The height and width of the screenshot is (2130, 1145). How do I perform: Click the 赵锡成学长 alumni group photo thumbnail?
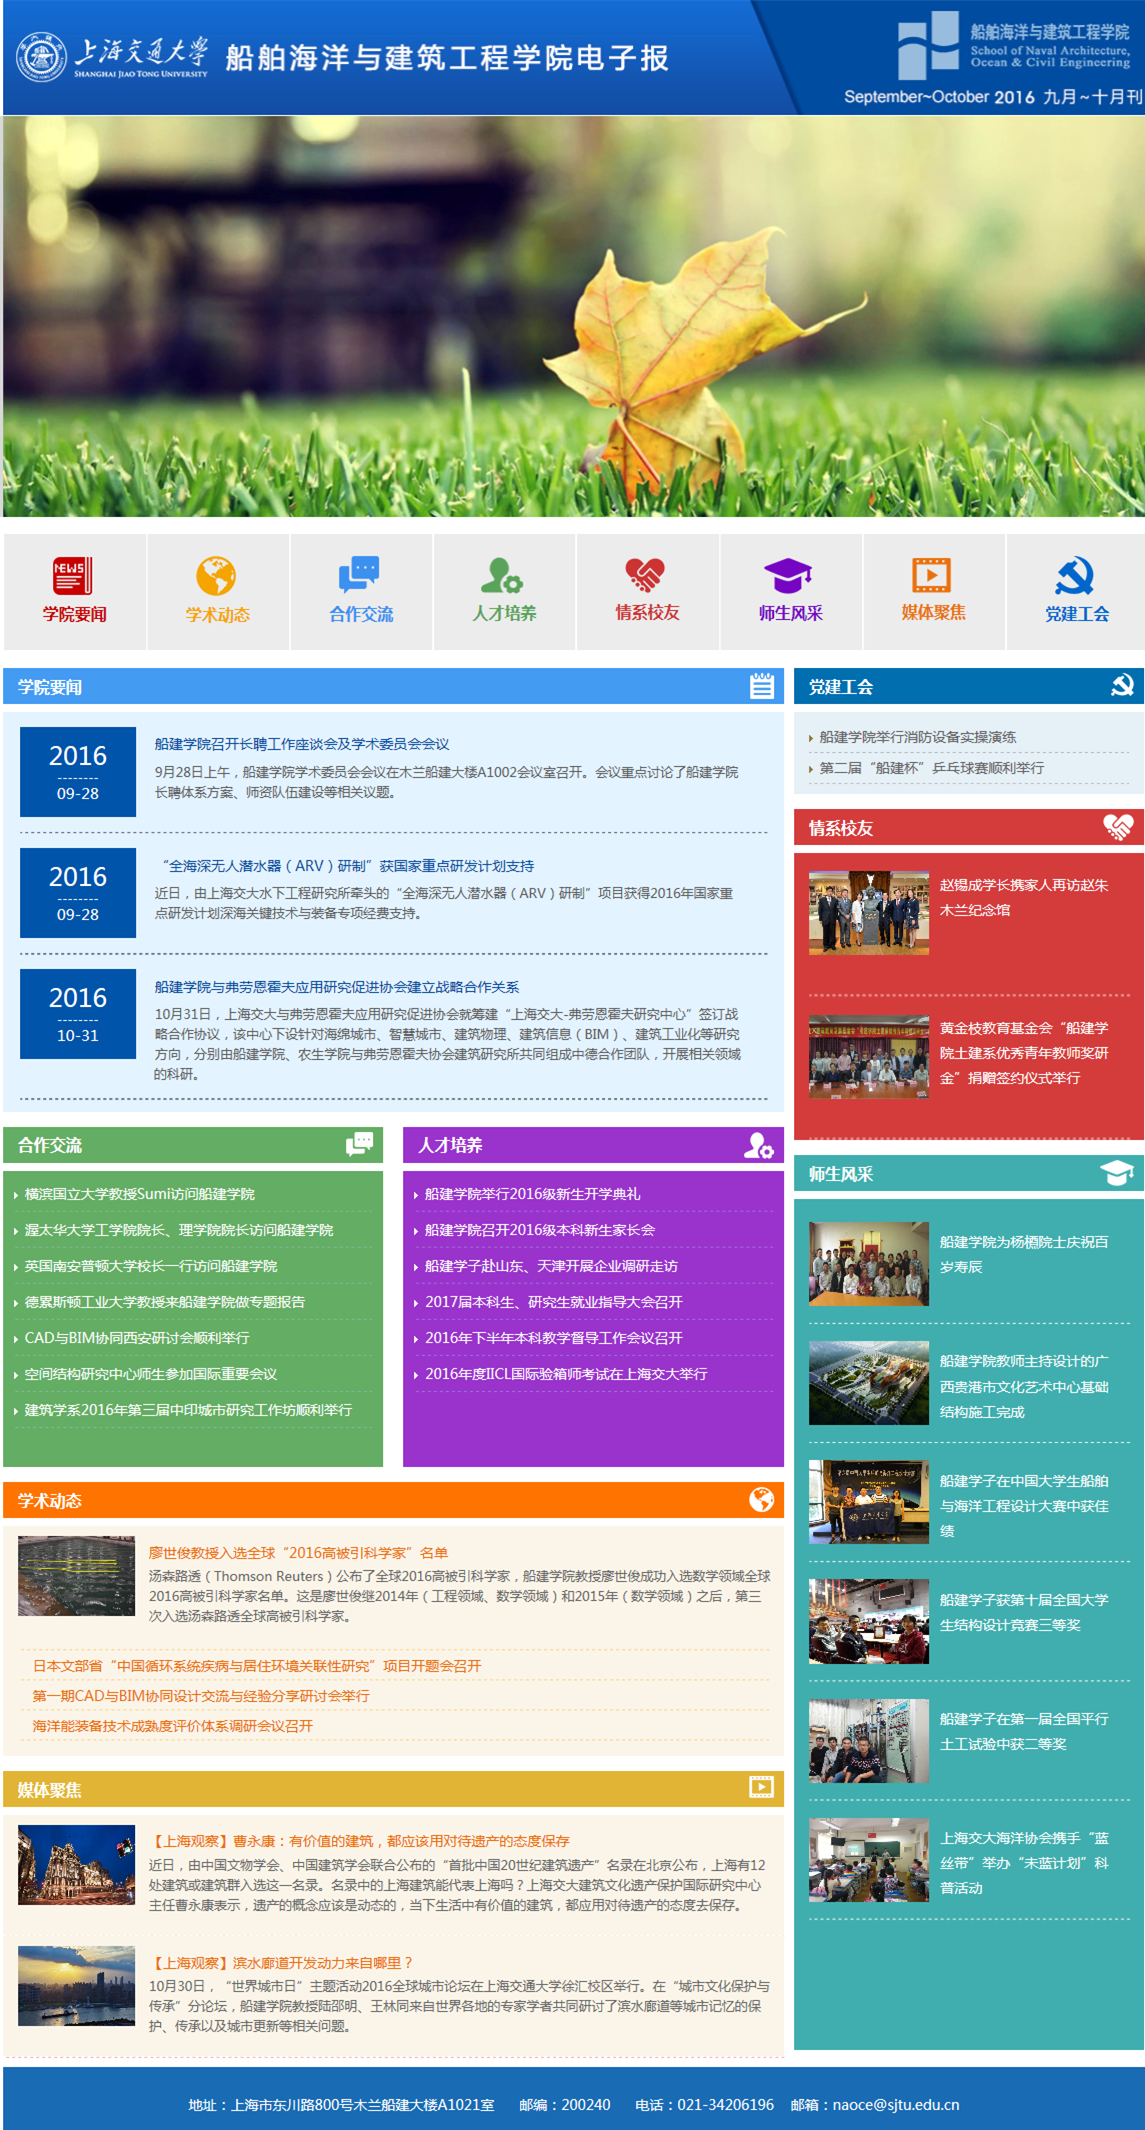click(x=868, y=912)
